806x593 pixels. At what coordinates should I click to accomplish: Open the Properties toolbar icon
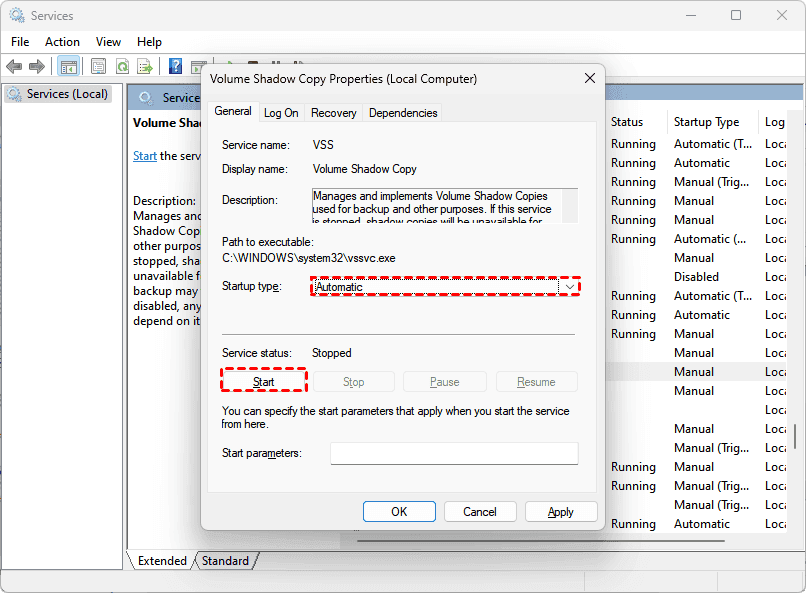coord(98,67)
